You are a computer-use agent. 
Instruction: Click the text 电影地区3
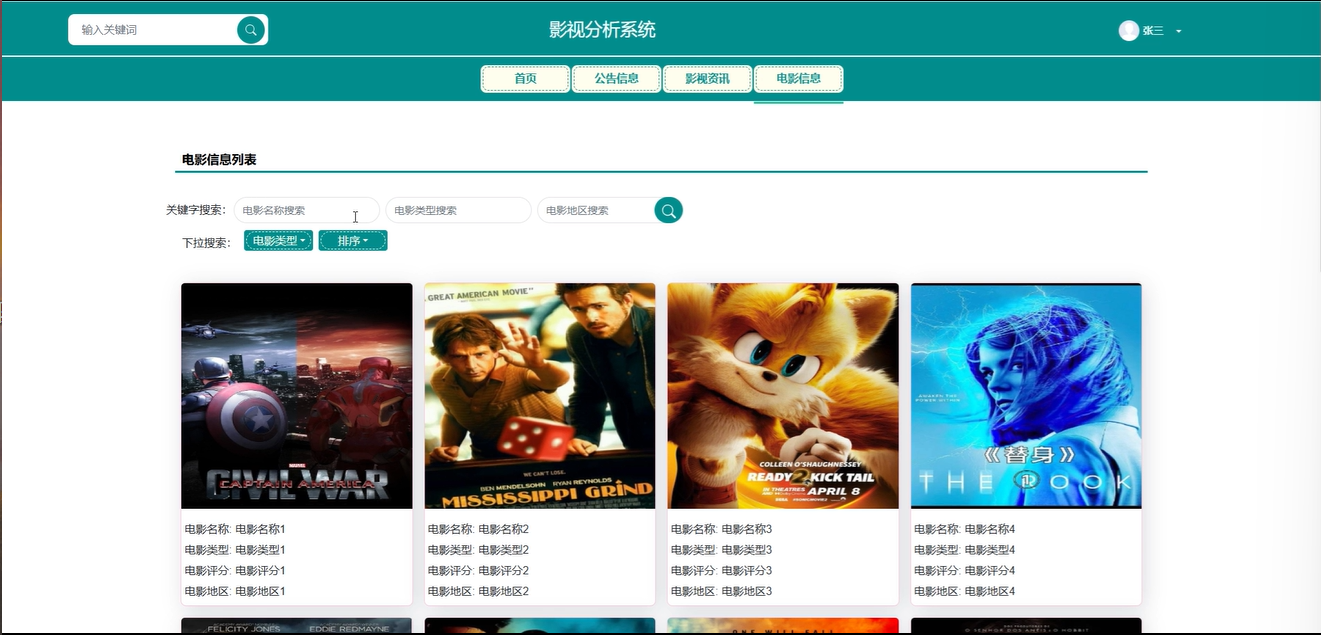(747, 592)
